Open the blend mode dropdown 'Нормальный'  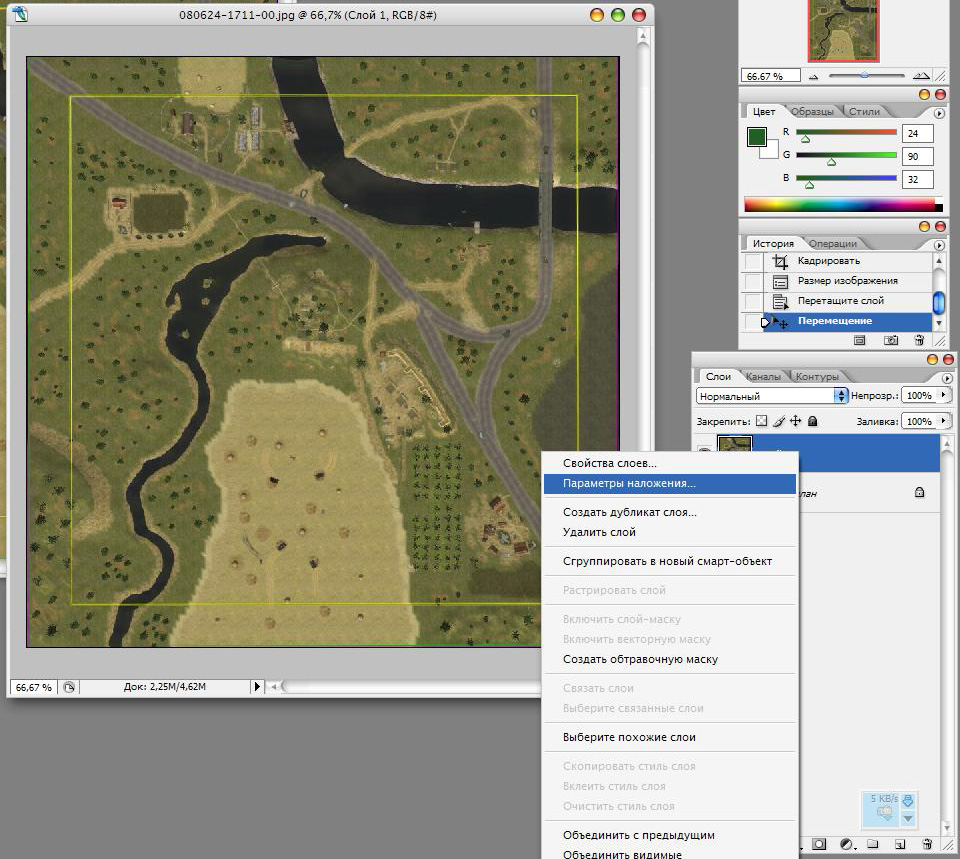point(772,396)
